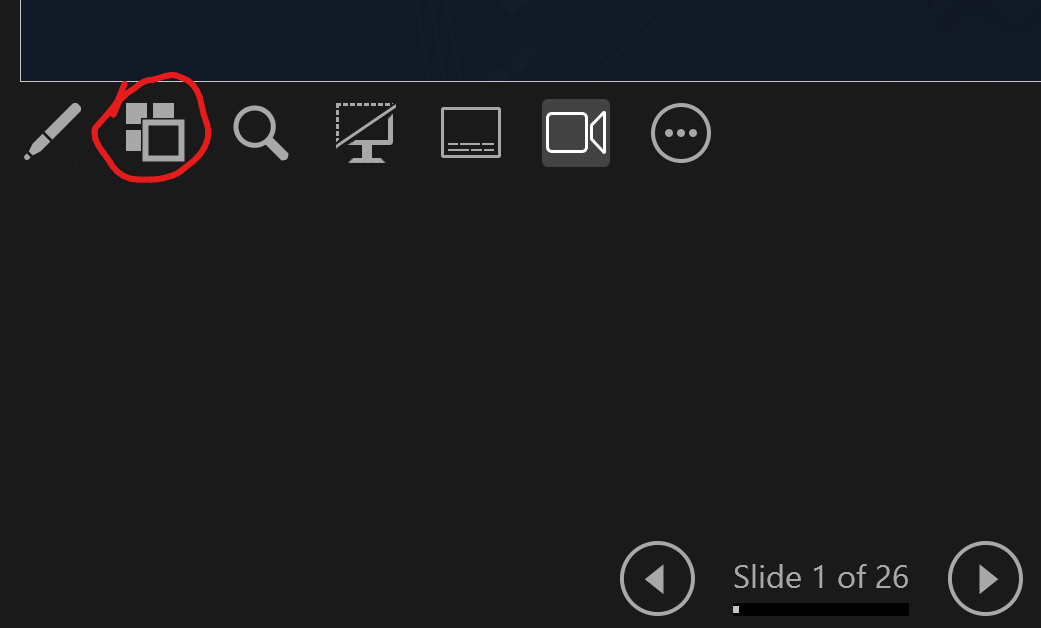
Task: Click the red-circled slide grid icon
Action: [155, 132]
